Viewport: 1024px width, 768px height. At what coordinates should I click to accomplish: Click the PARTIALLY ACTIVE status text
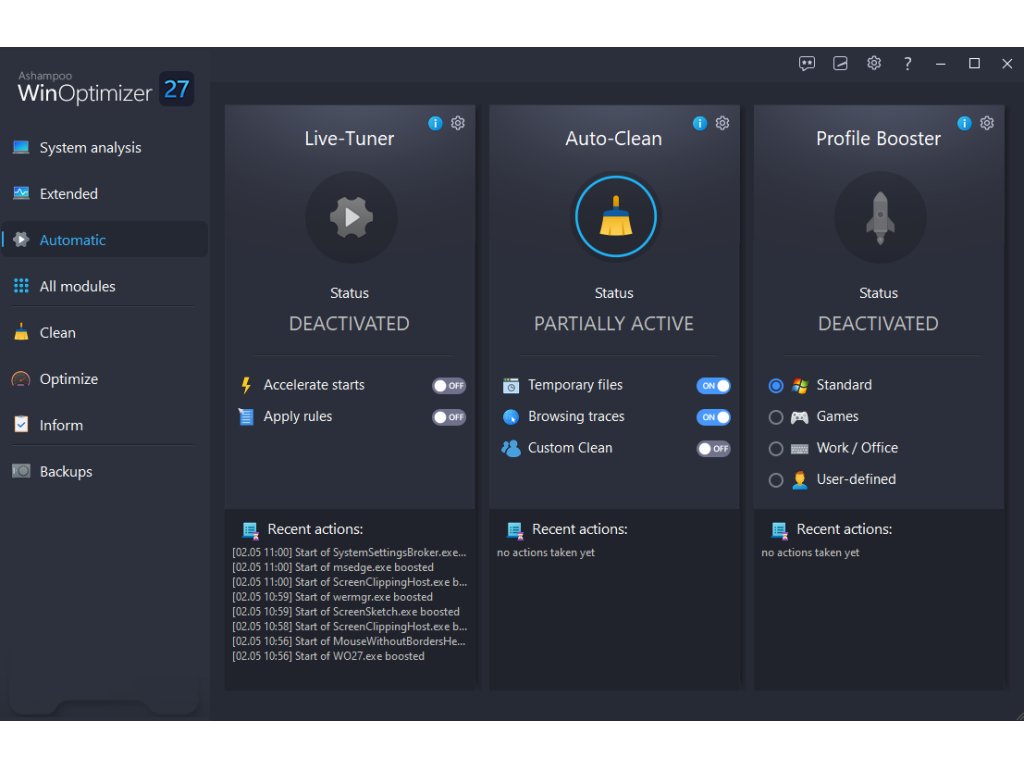614,323
